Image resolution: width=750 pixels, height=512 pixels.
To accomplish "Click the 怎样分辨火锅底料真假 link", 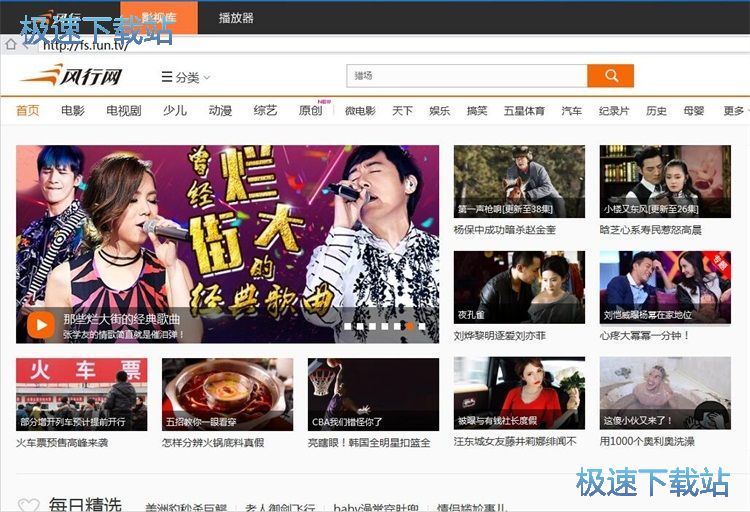I will [x=213, y=443].
